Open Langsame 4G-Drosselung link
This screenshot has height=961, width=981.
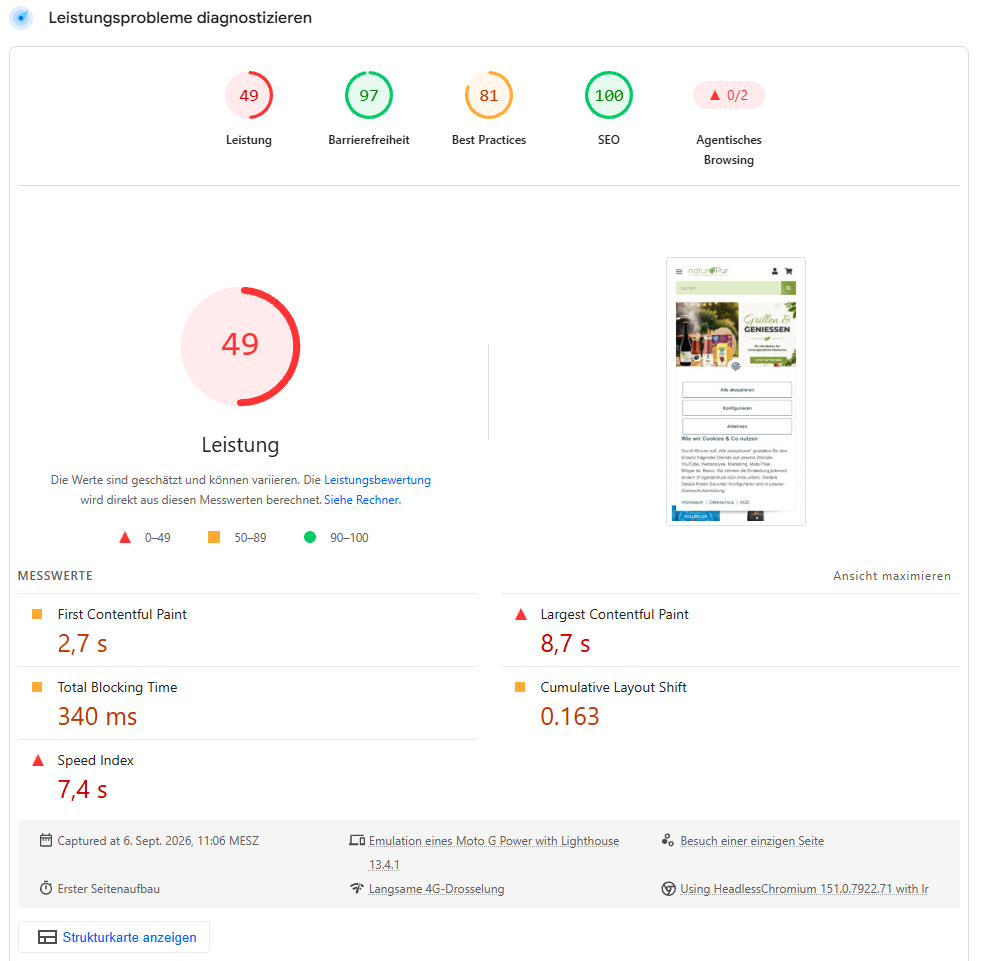click(436, 889)
